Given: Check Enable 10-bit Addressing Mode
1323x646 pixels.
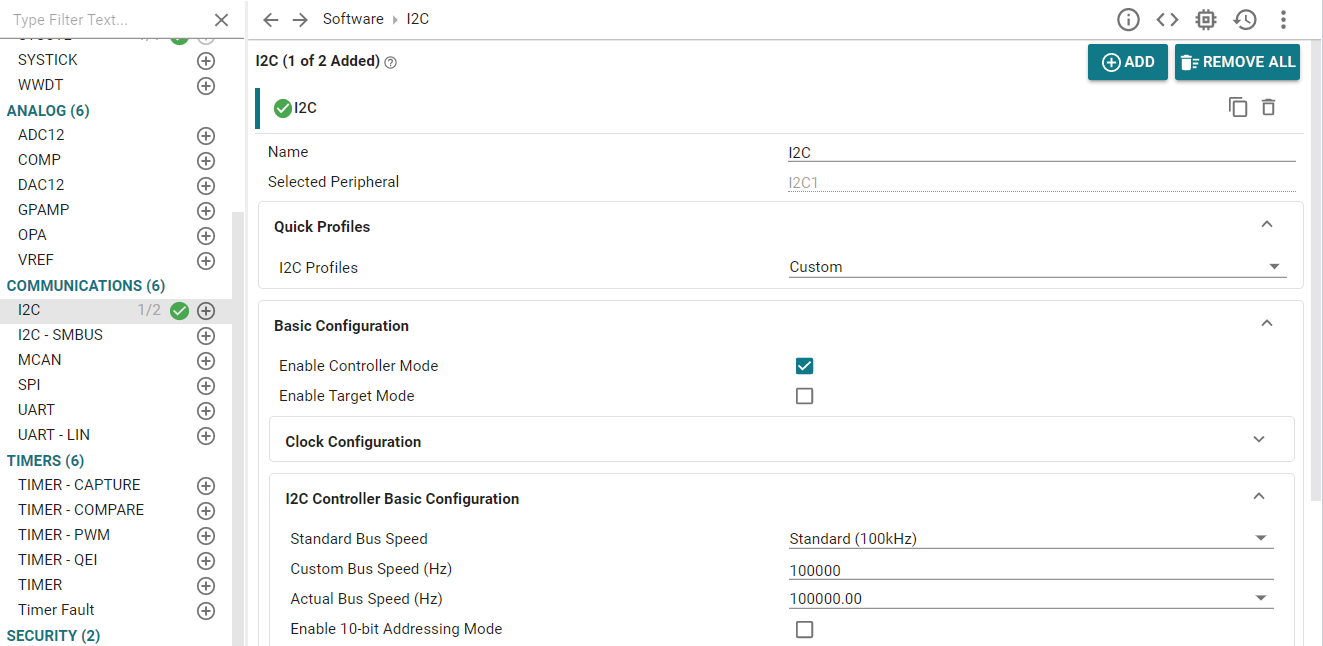Looking at the screenshot, I should tap(804, 629).
